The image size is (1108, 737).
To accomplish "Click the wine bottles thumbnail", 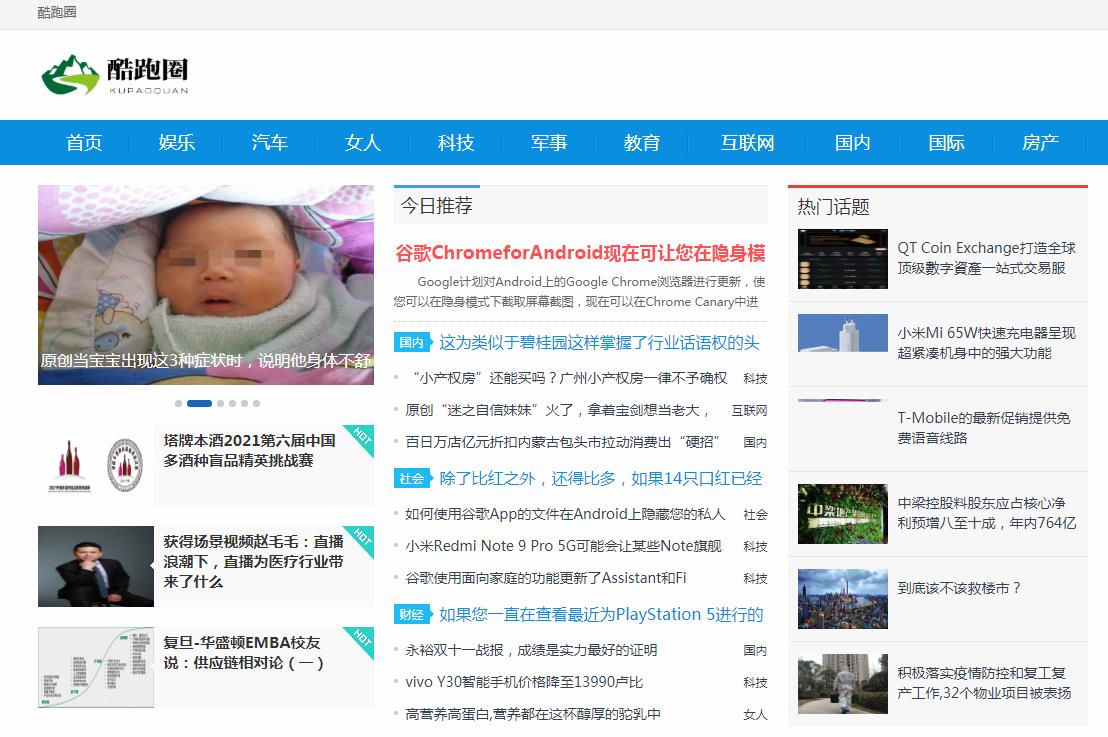I will [x=95, y=465].
